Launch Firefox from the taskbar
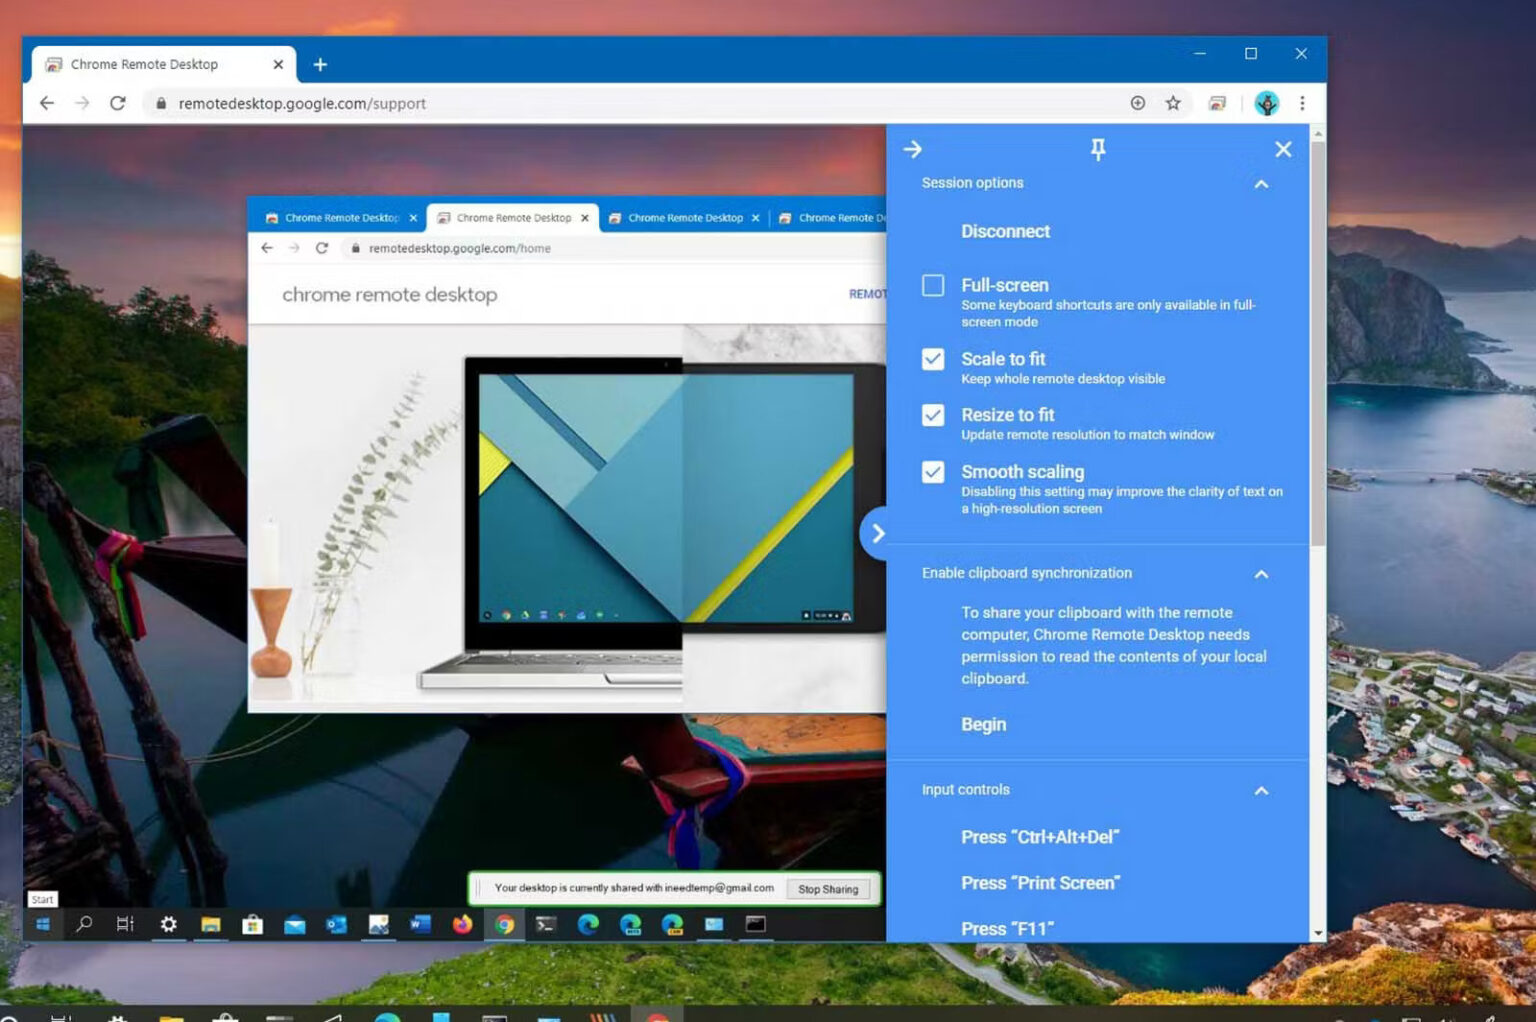Viewport: 1536px width, 1022px height. click(460, 925)
